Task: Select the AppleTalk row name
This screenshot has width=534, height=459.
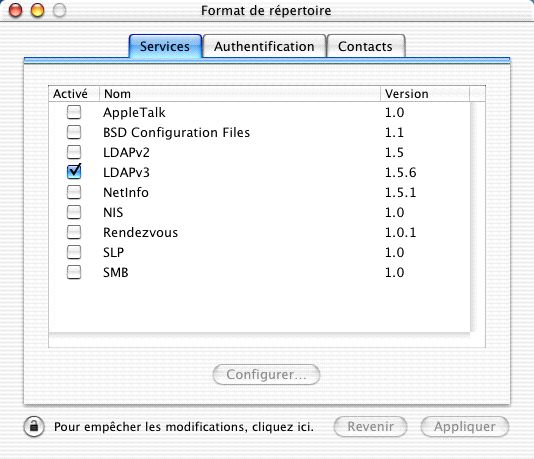Action: pos(134,112)
